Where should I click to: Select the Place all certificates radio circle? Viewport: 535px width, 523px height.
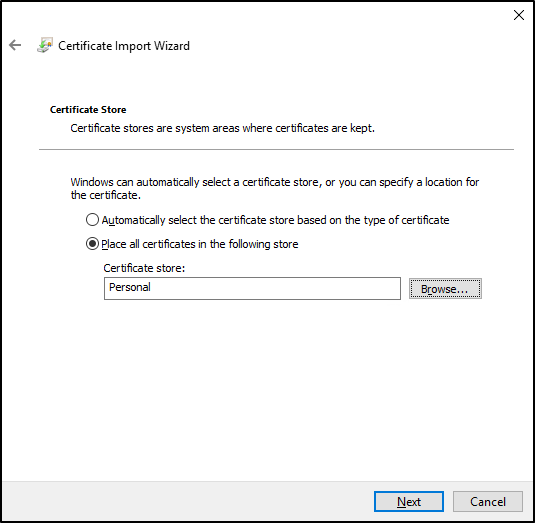click(x=92, y=244)
